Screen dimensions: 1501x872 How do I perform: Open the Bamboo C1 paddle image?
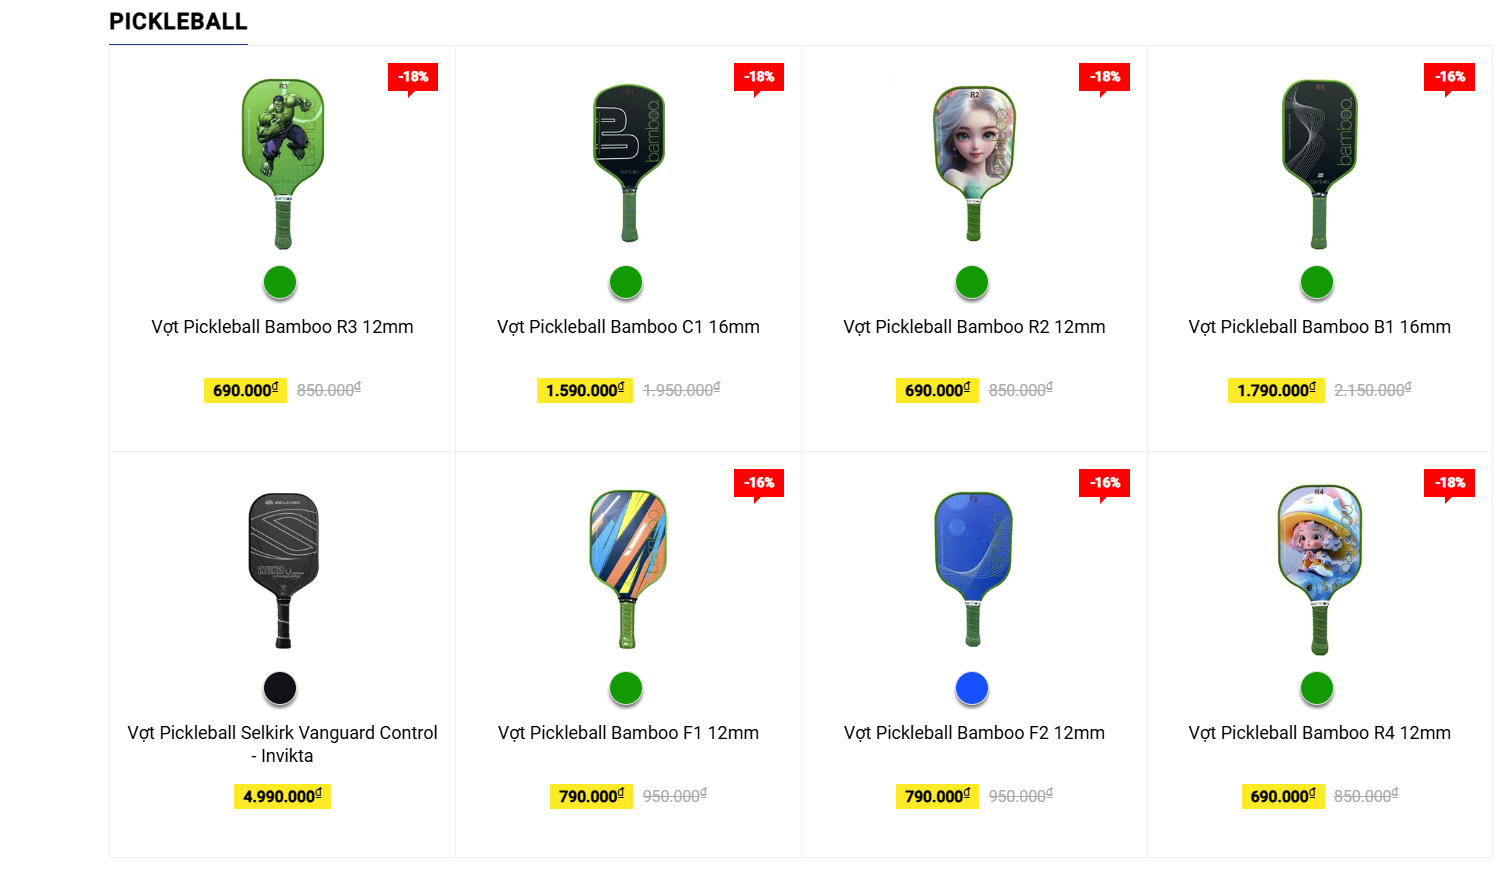click(x=629, y=163)
